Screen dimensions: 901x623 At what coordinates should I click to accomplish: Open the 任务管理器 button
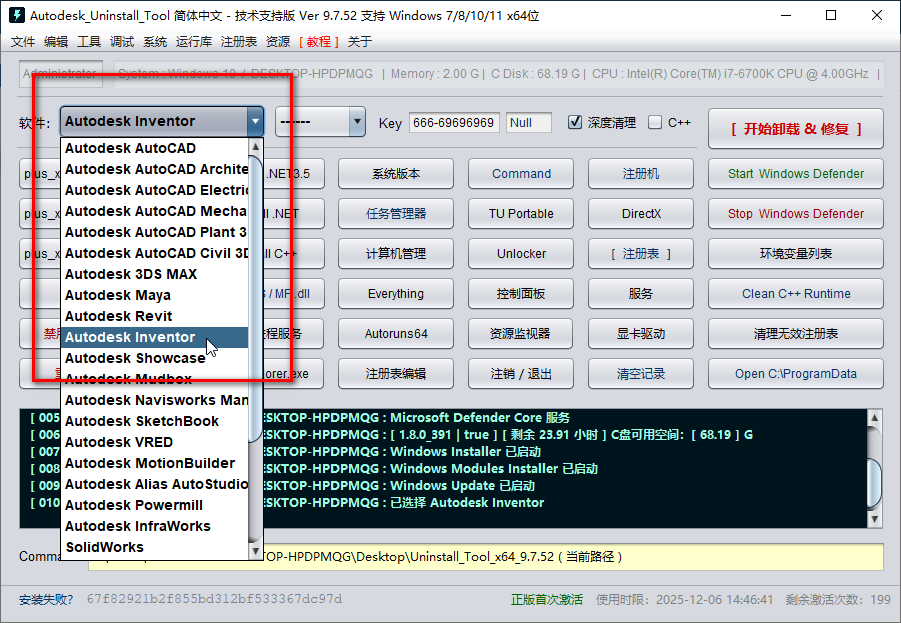click(x=396, y=214)
